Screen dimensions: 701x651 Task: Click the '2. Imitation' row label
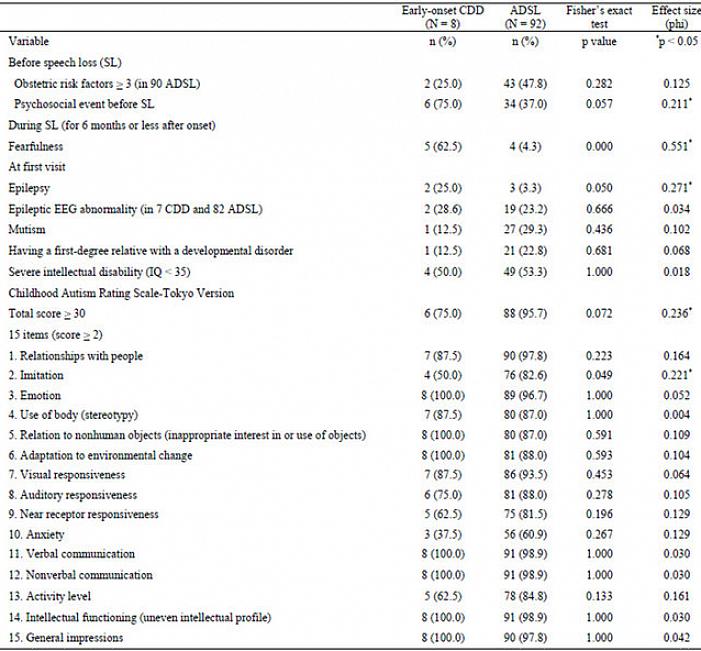(36, 375)
